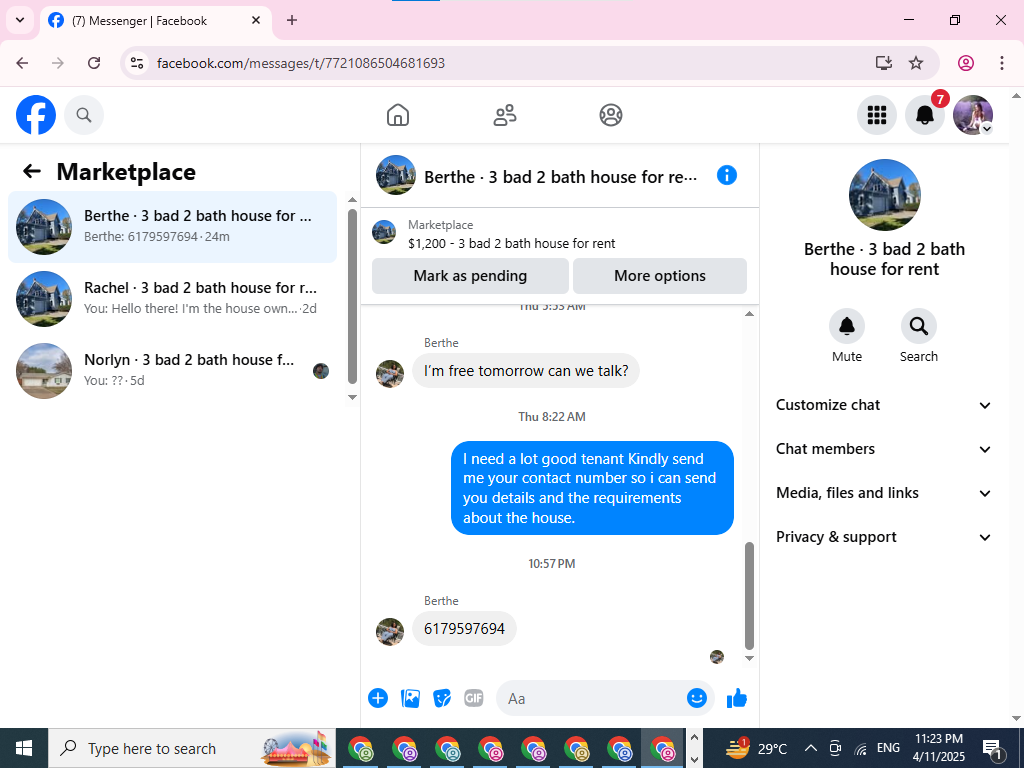Image resolution: width=1024 pixels, height=768 pixels.
Task: Open account profile picture menu
Action: tap(973, 115)
